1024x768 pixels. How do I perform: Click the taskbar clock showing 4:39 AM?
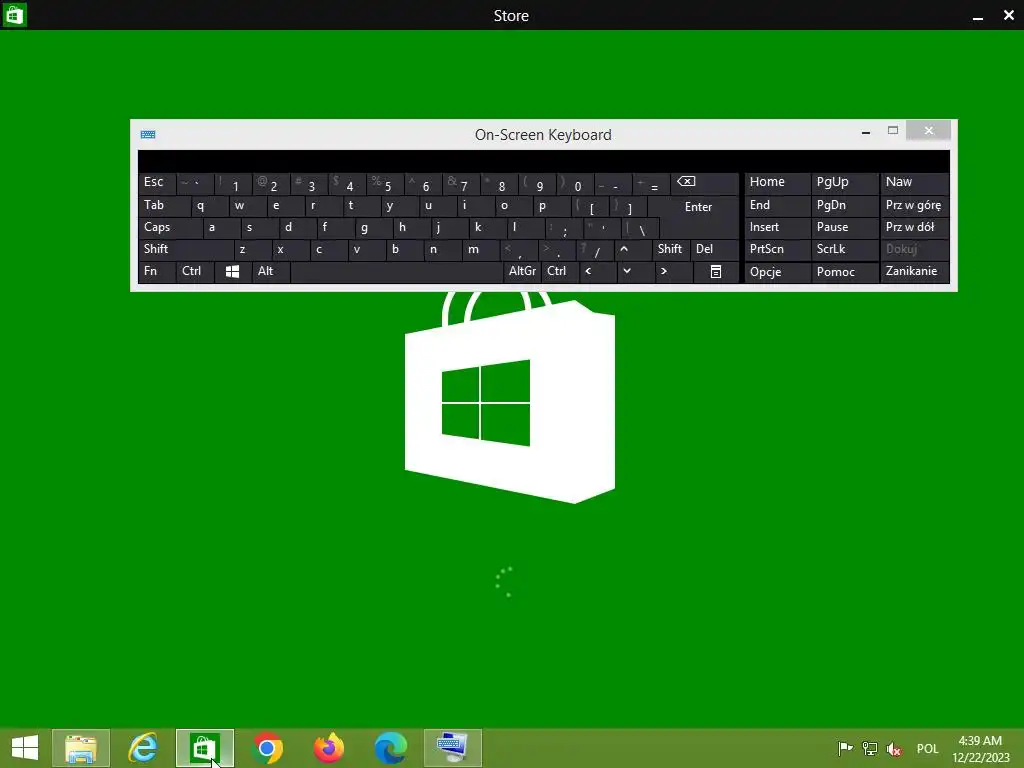coord(980,748)
